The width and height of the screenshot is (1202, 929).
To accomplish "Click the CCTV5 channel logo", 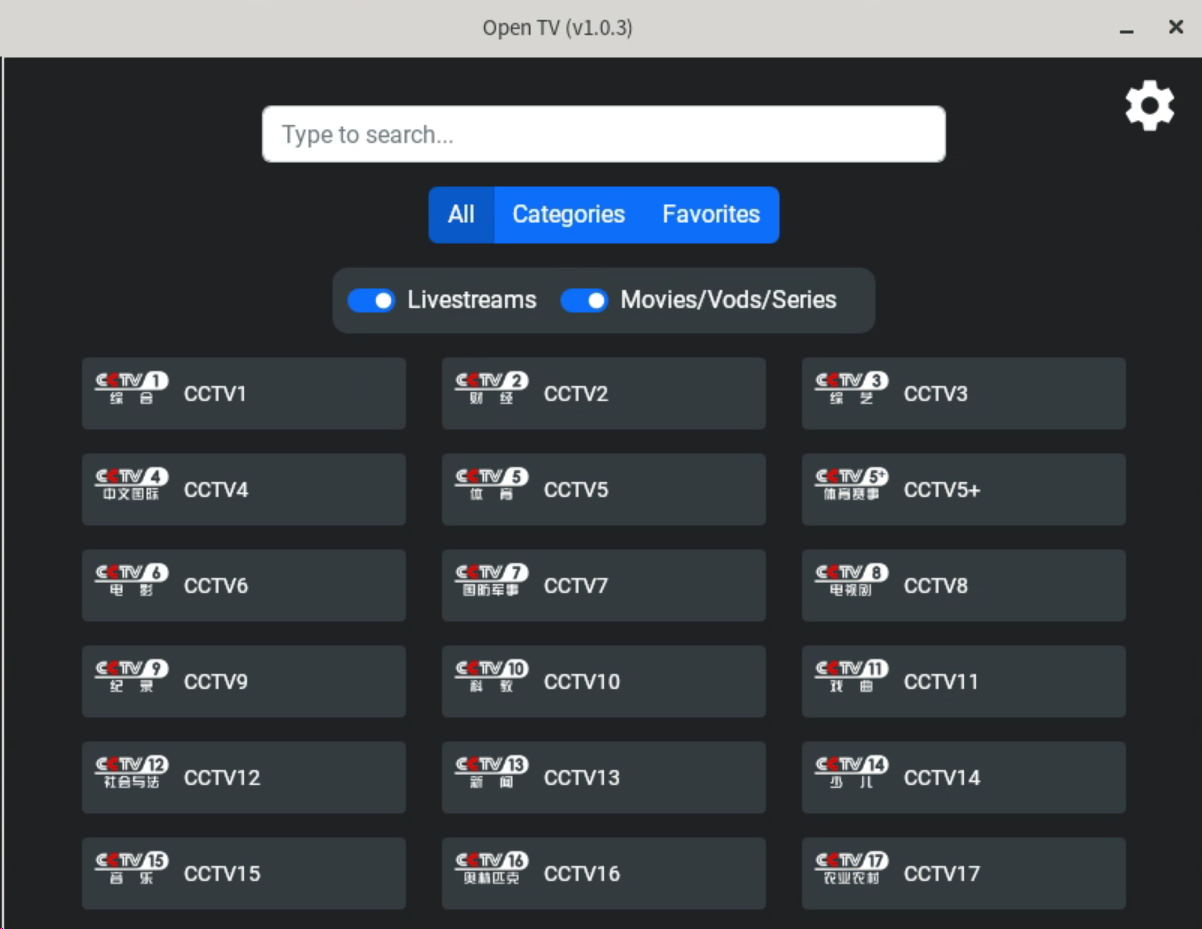I will pyautogui.click(x=492, y=485).
